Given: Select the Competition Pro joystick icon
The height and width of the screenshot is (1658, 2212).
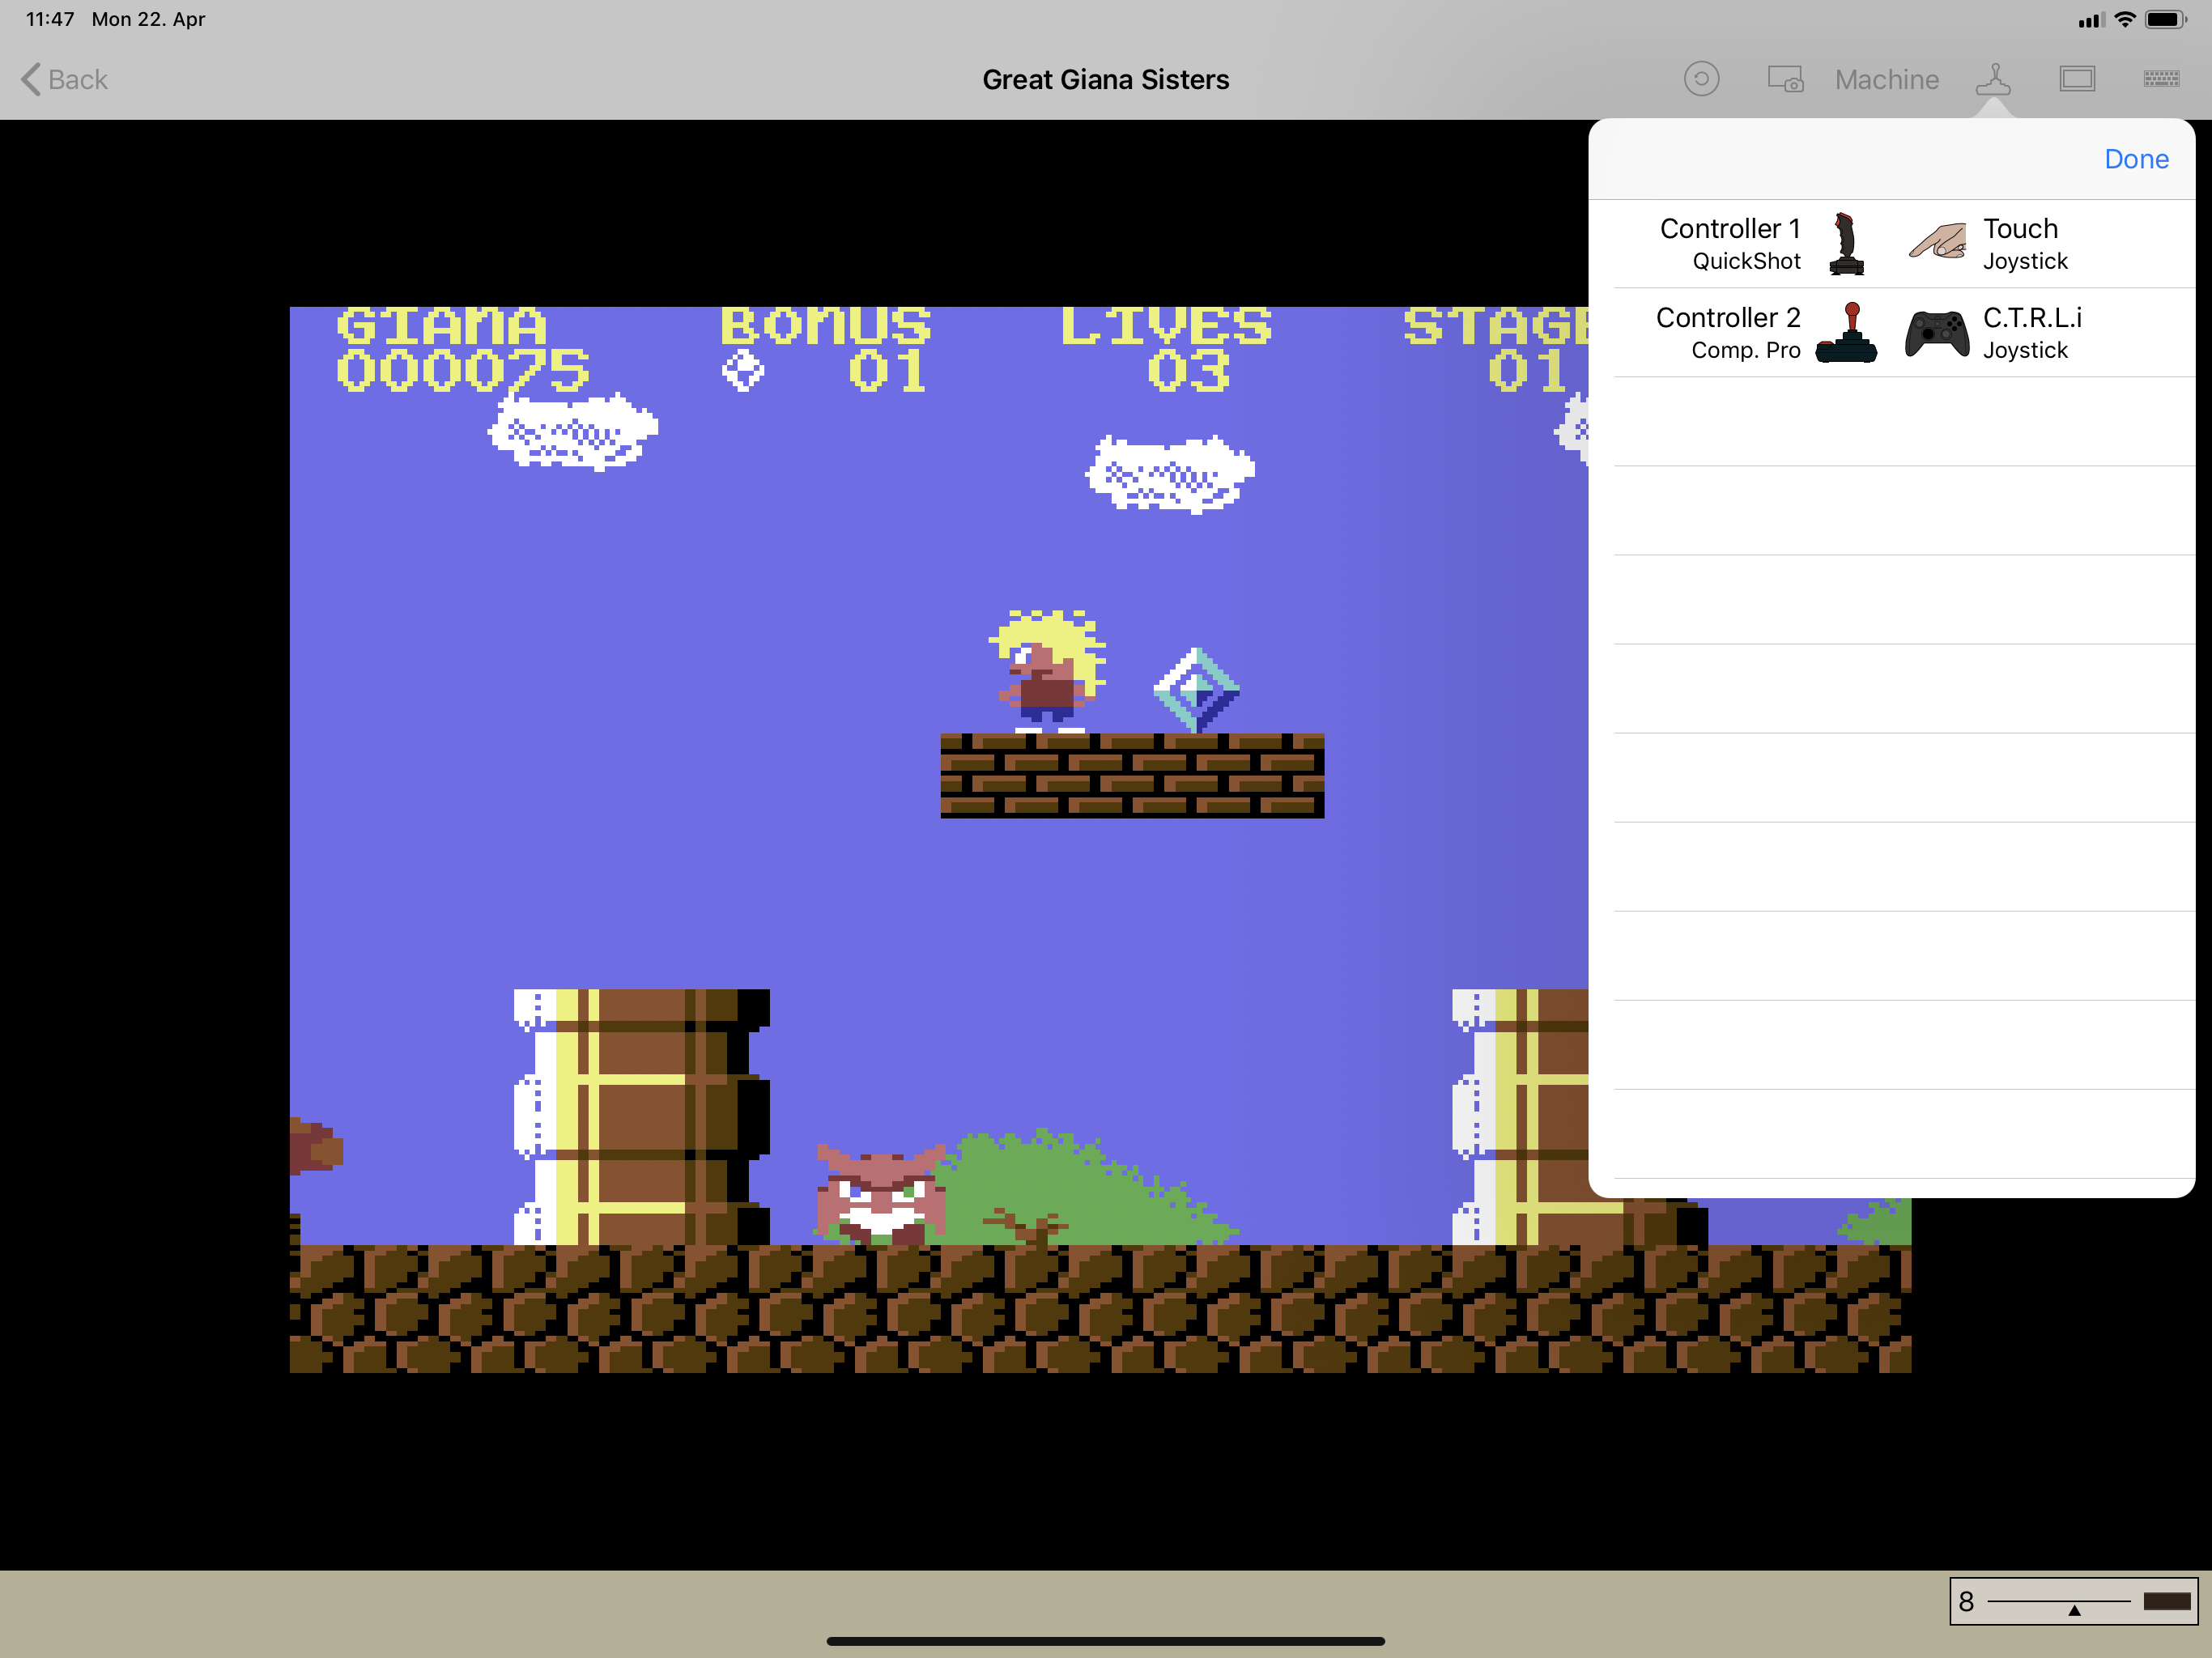Looking at the screenshot, I should 1845,333.
